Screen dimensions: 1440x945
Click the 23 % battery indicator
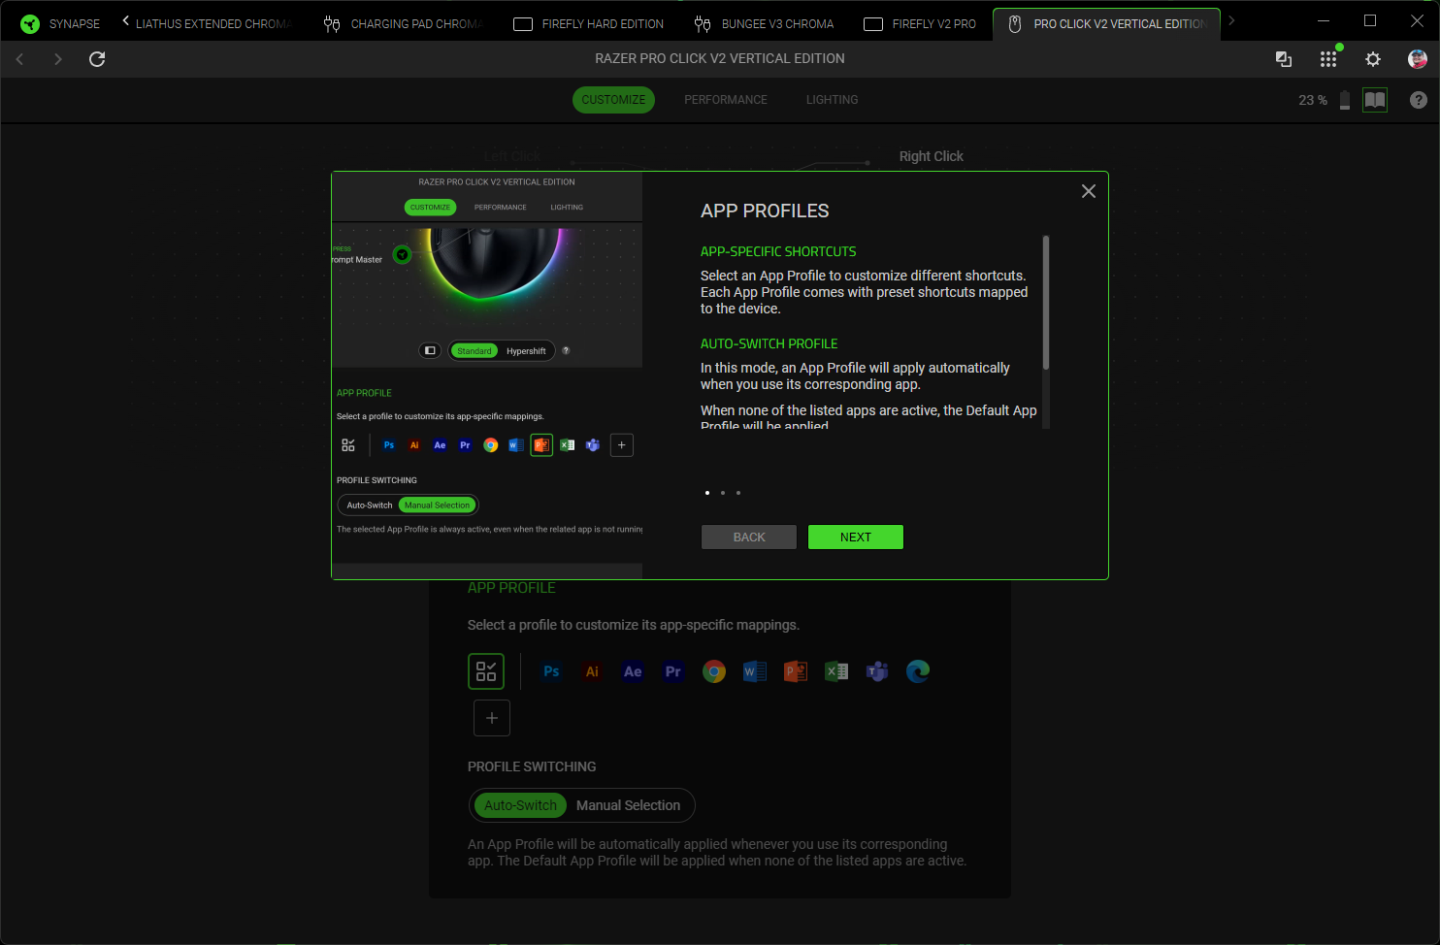(x=1324, y=100)
